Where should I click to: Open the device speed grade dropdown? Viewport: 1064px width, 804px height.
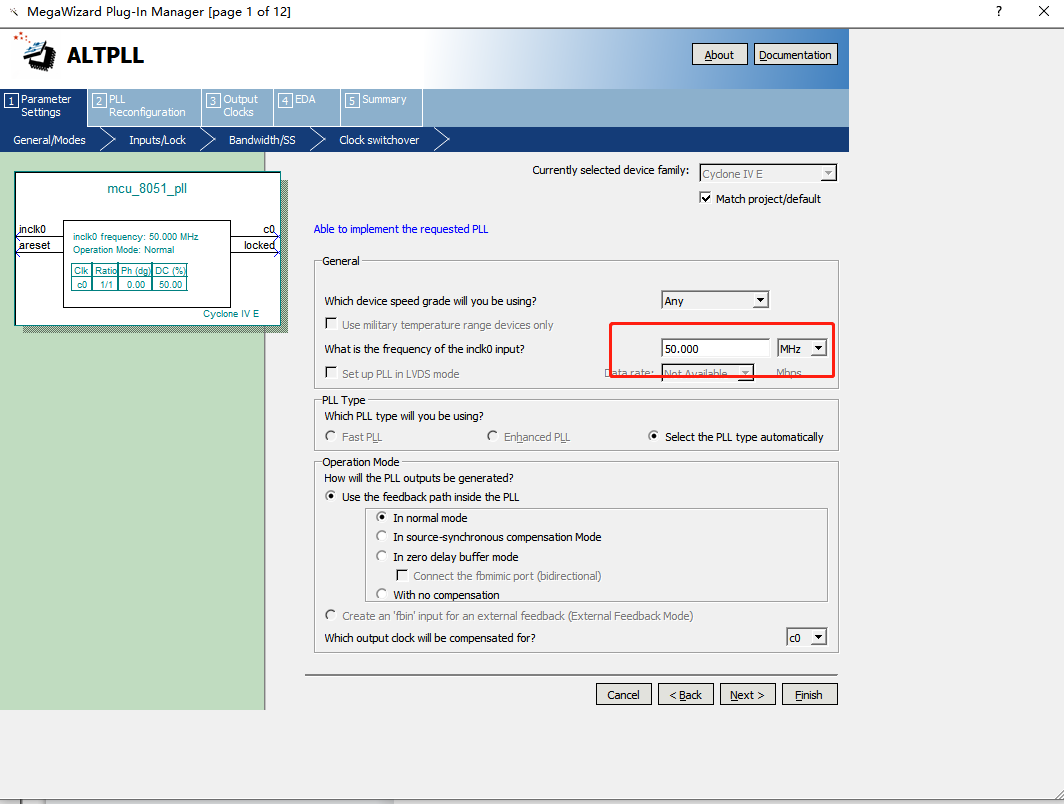click(715, 301)
